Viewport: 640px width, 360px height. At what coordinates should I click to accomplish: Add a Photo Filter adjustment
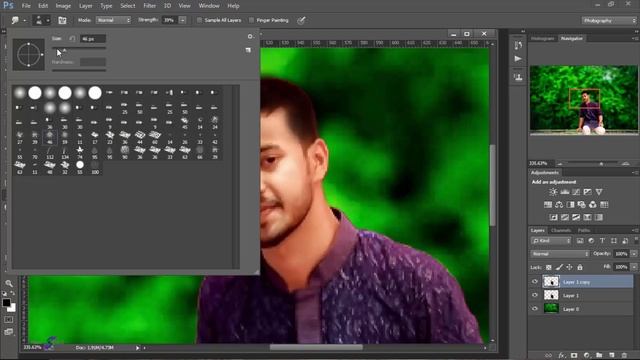point(581,204)
